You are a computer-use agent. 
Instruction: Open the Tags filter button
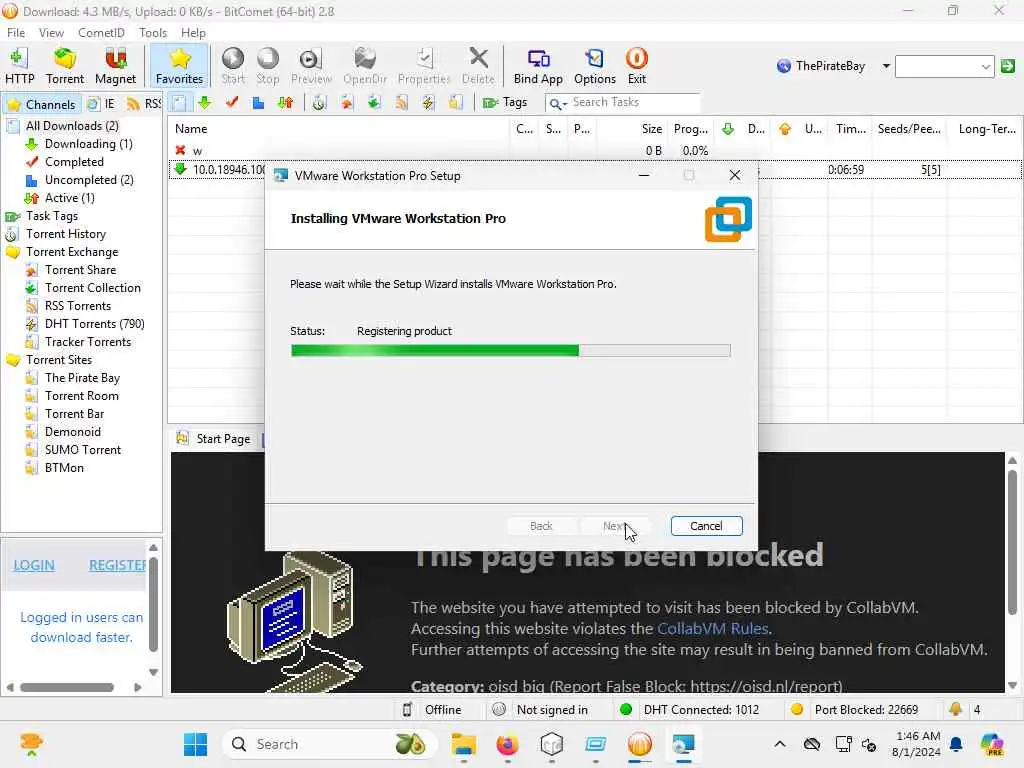[x=505, y=103]
